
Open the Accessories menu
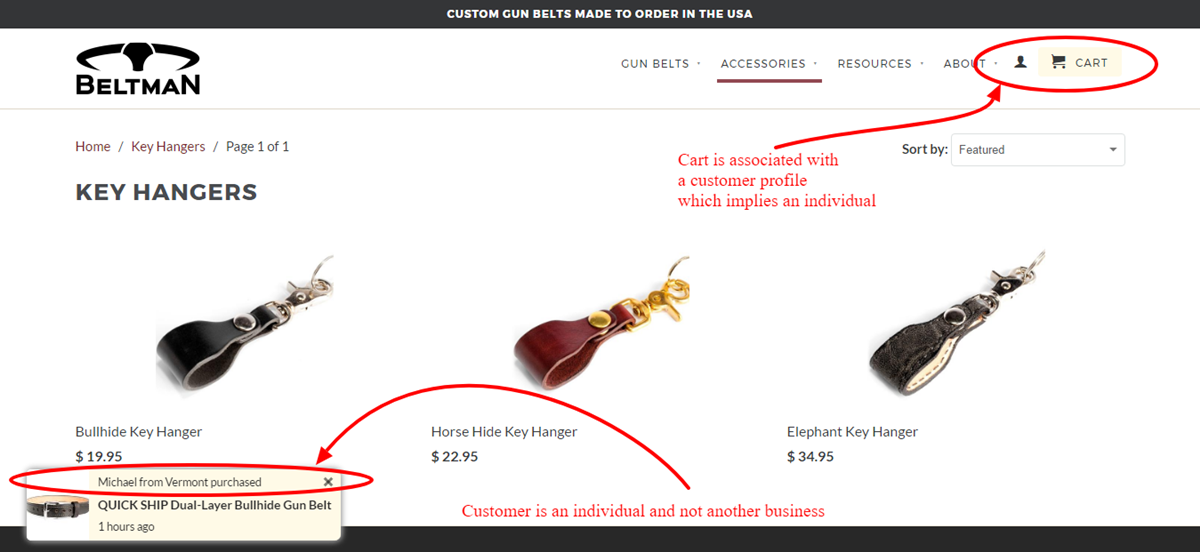763,63
